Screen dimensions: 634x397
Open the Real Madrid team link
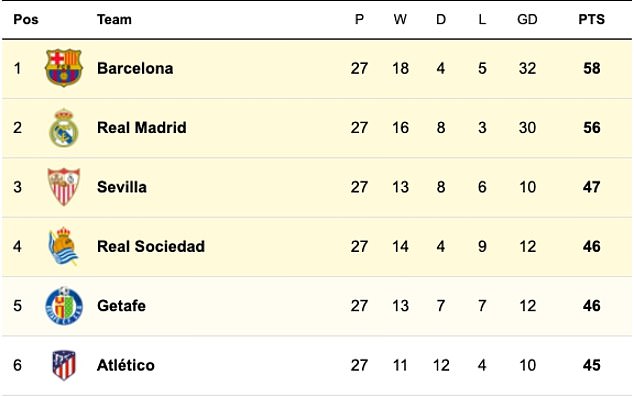(x=142, y=128)
